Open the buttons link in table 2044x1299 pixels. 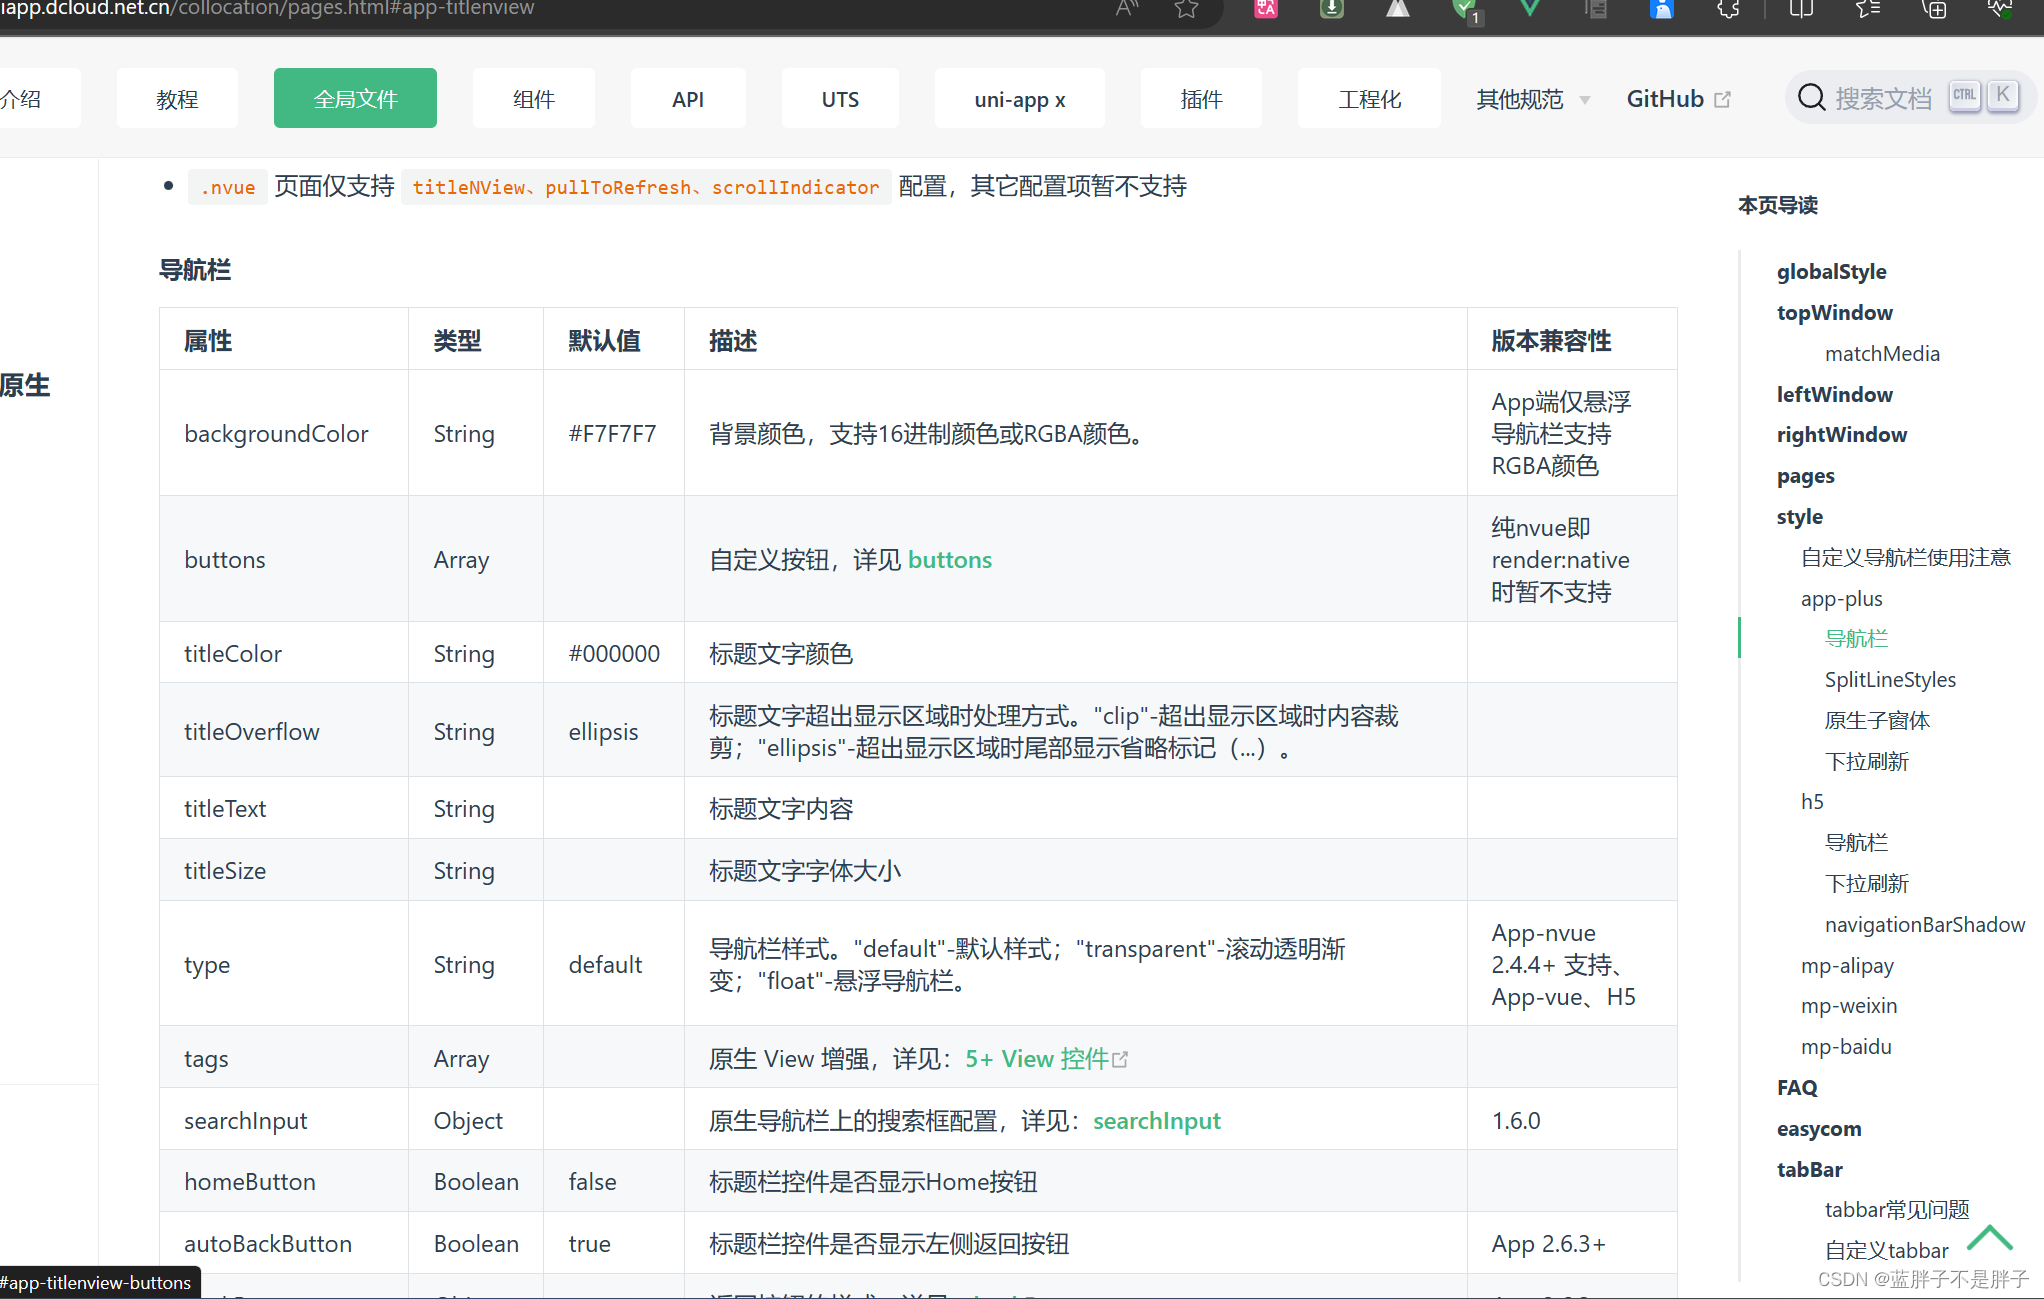pyautogui.click(x=950, y=560)
